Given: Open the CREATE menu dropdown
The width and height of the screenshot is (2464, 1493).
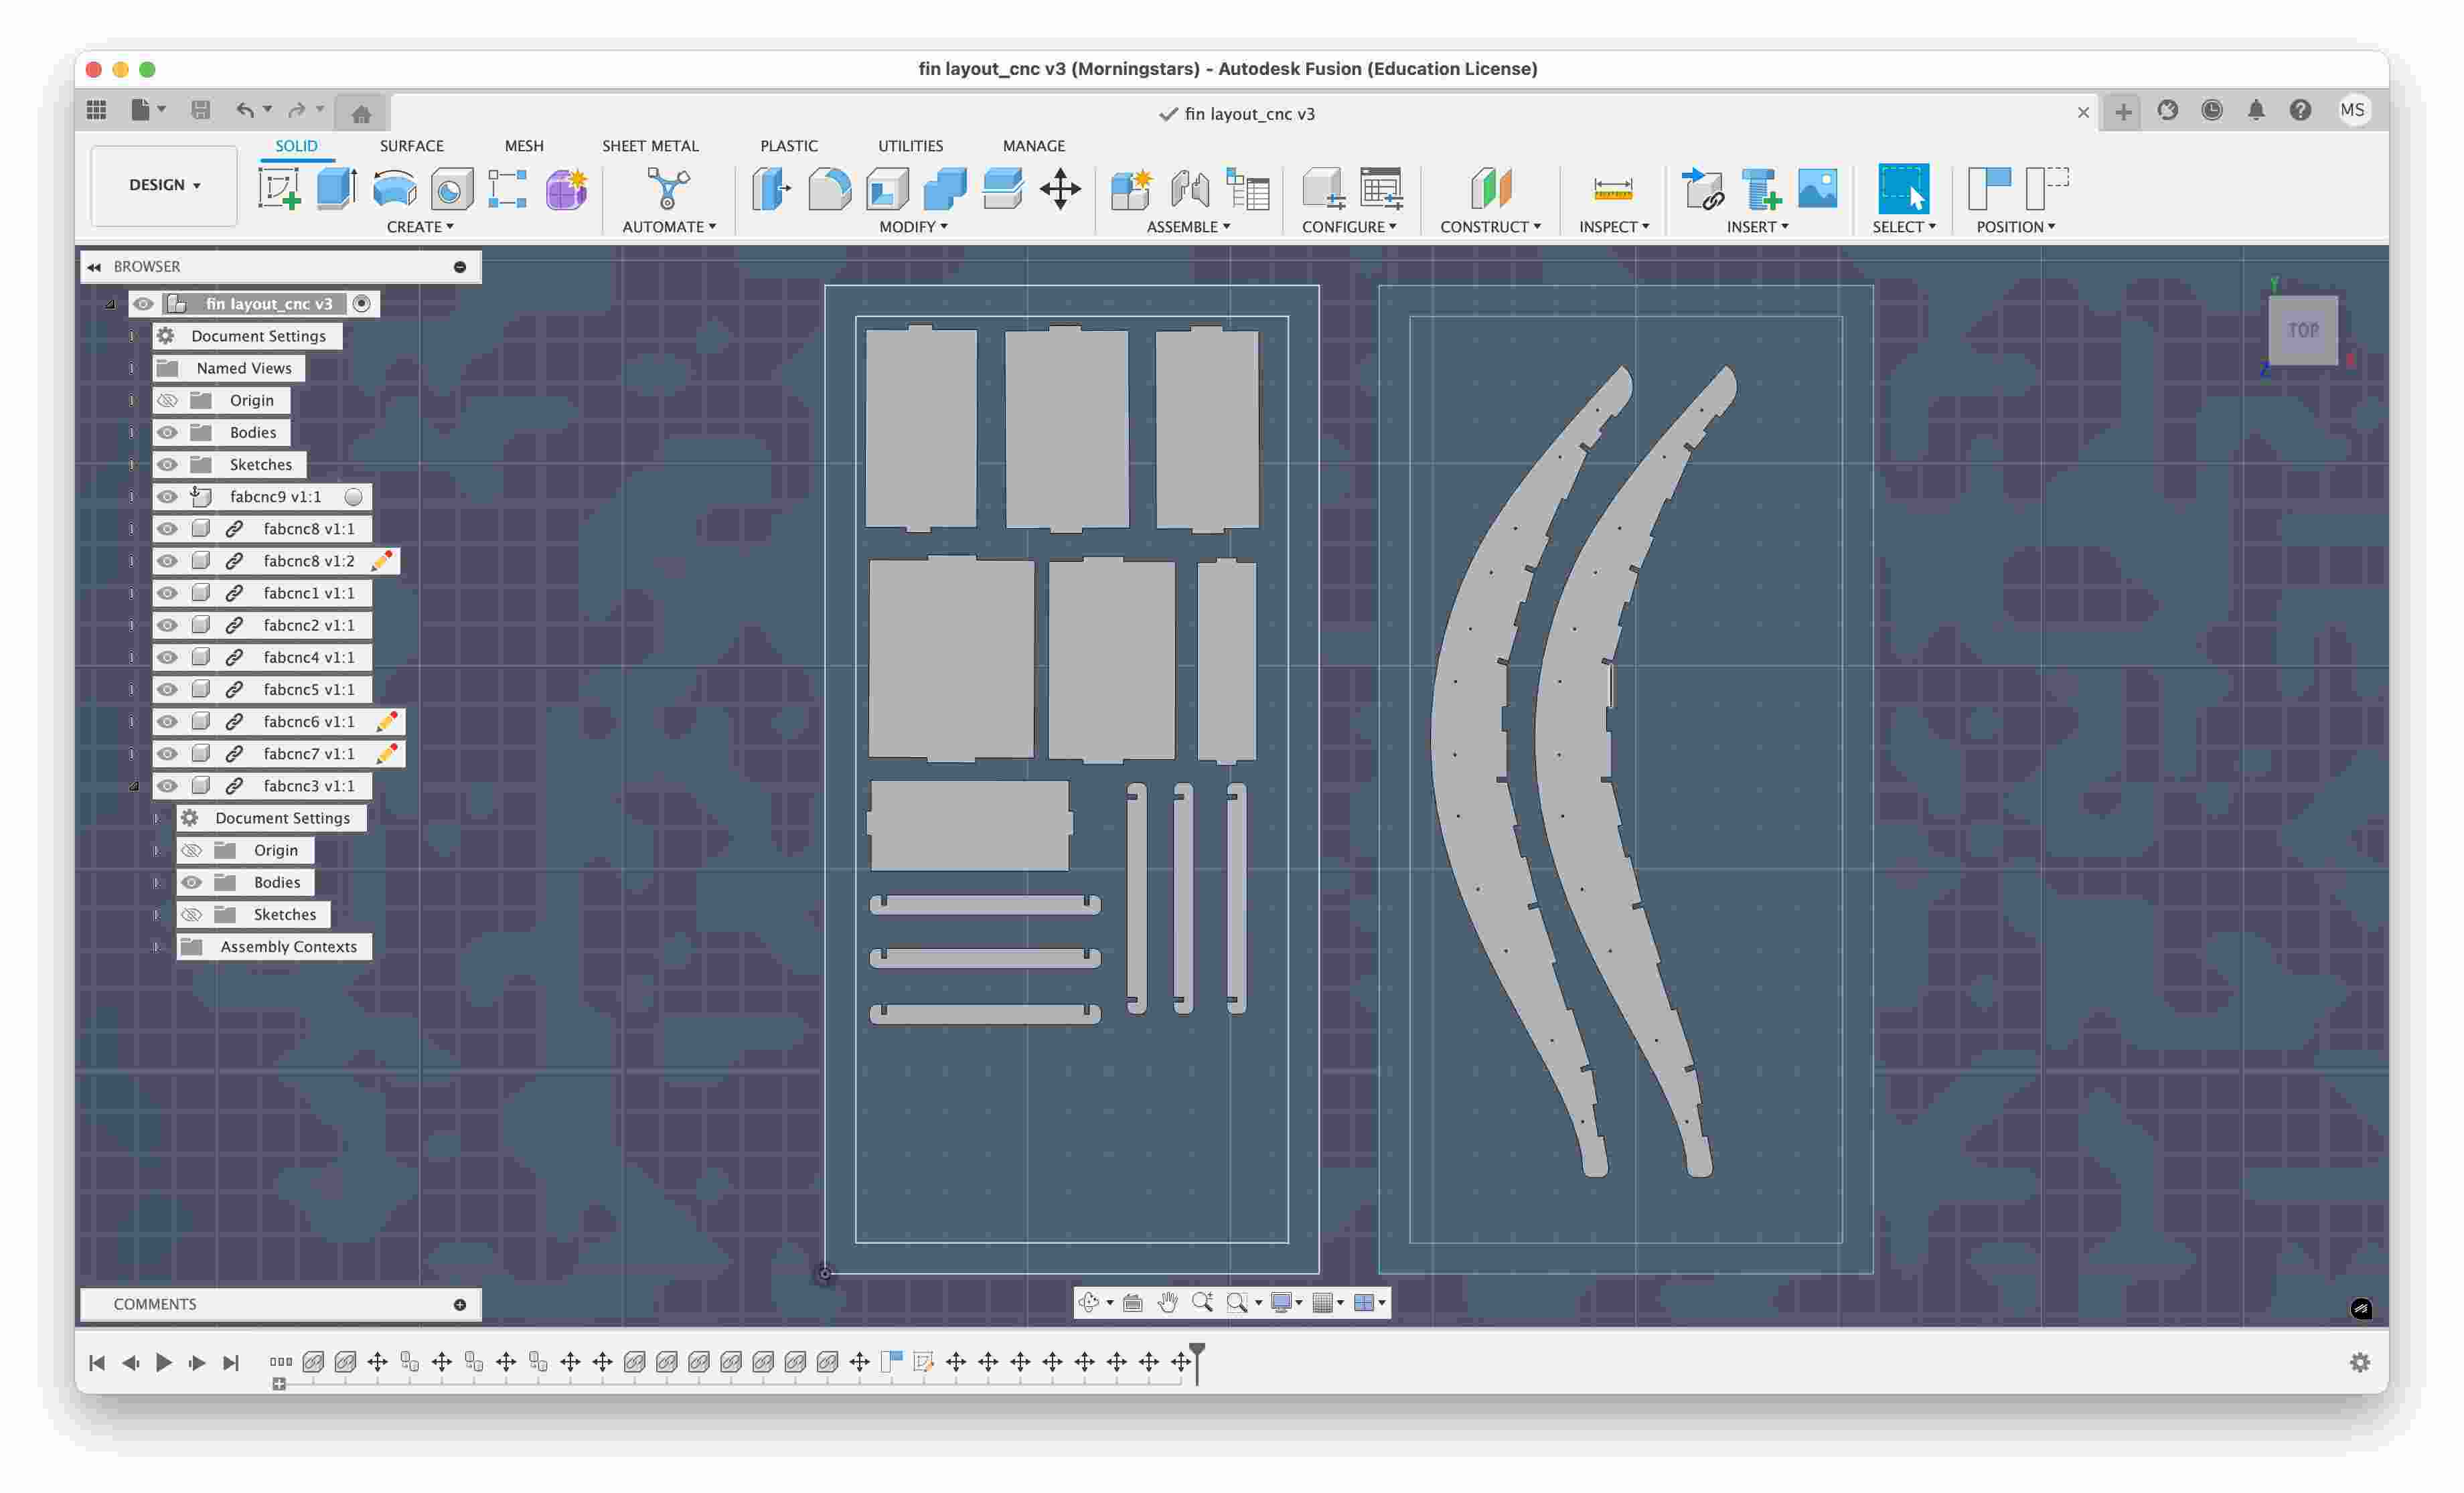Looking at the screenshot, I should [420, 227].
